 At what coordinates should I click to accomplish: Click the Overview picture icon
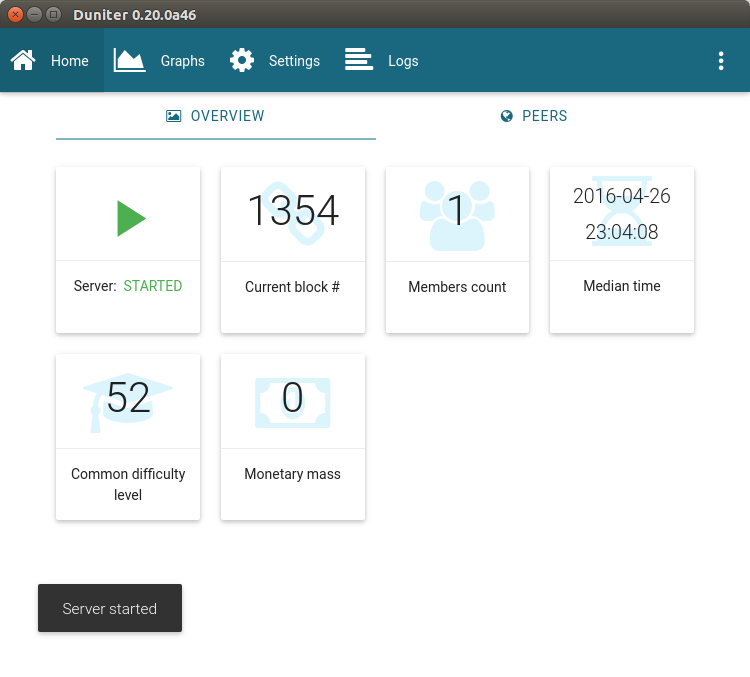coord(173,116)
